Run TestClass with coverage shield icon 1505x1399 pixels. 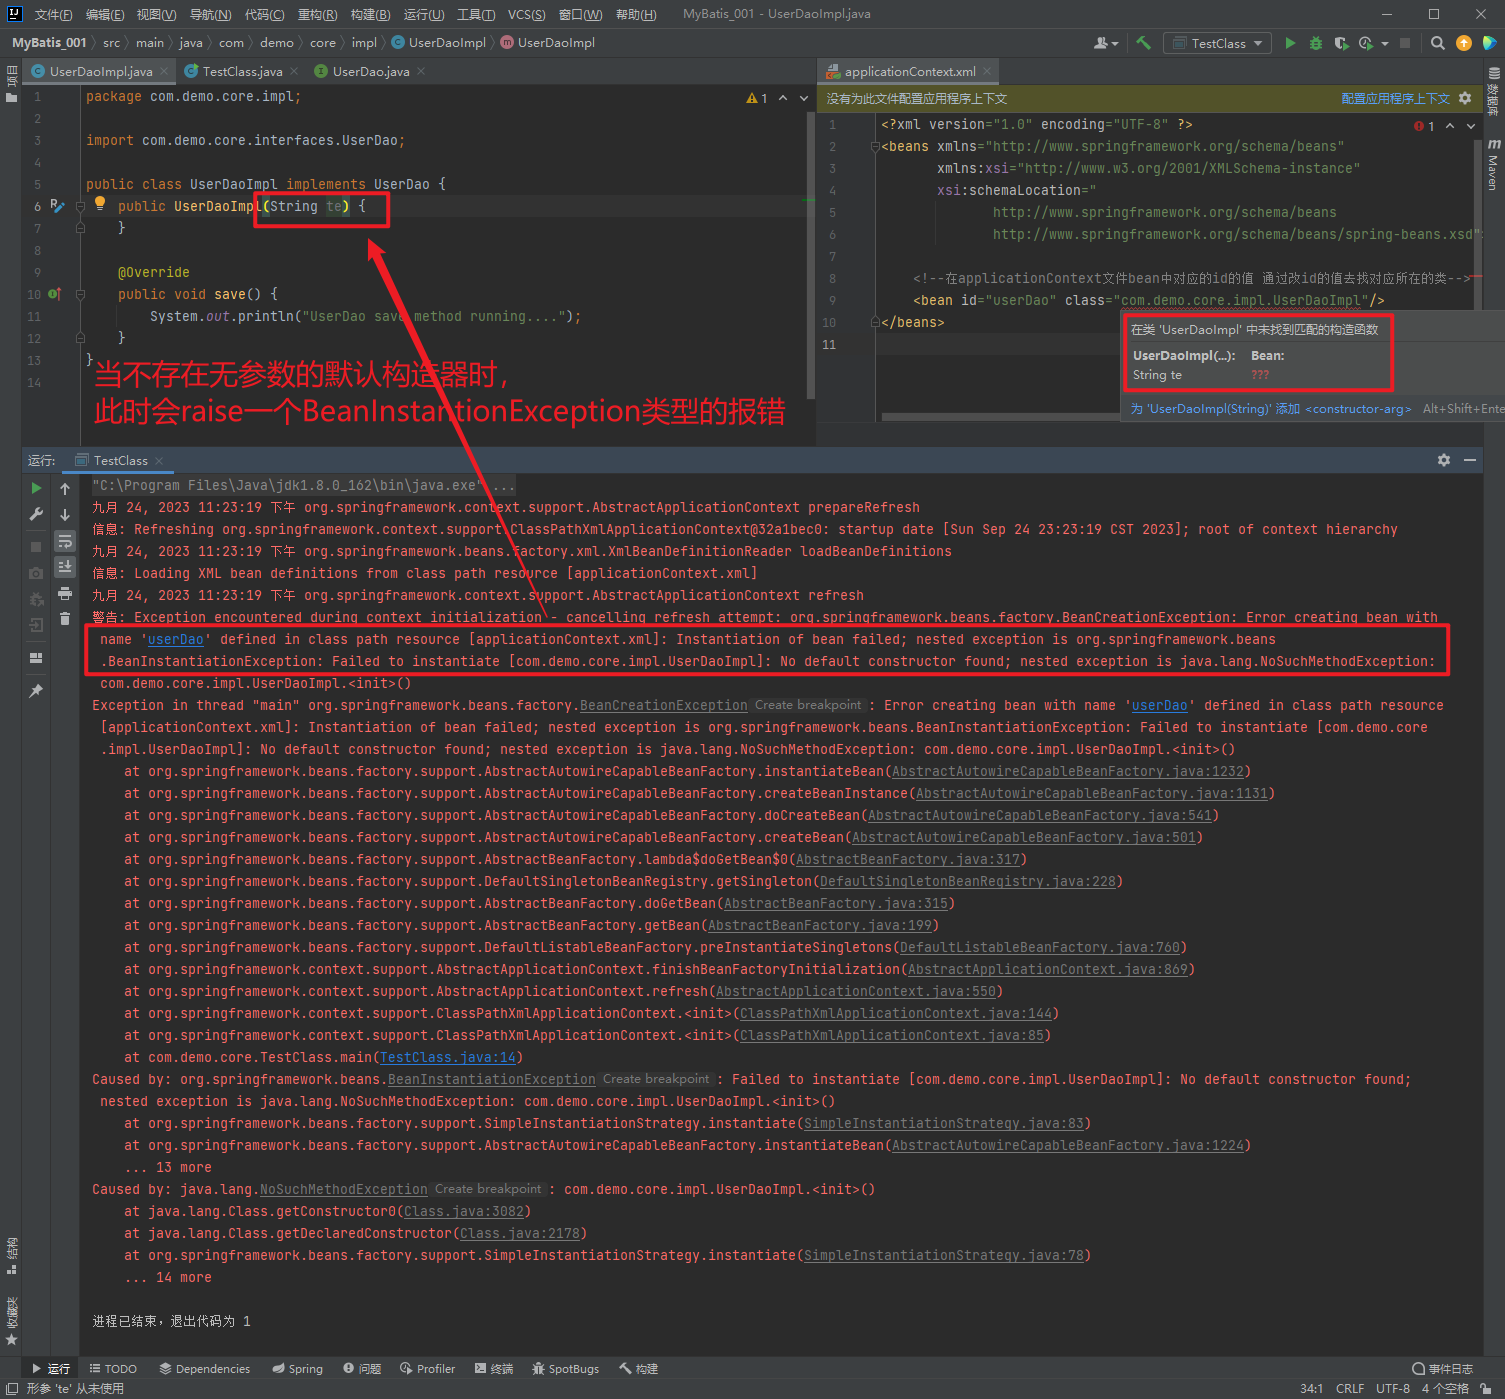[1341, 43]
